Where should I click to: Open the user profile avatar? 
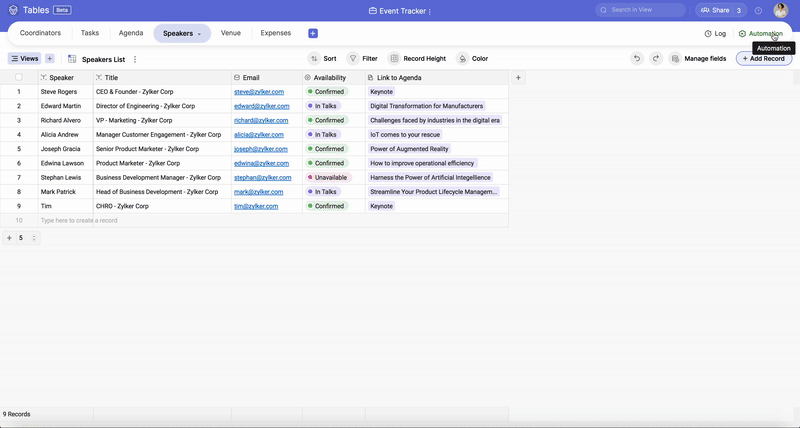pos(781,10)
